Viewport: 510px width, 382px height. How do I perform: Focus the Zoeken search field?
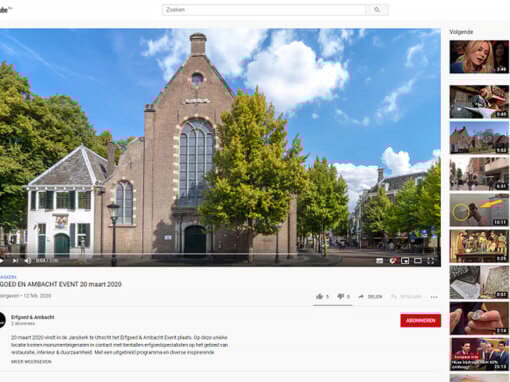click(264, 10)
